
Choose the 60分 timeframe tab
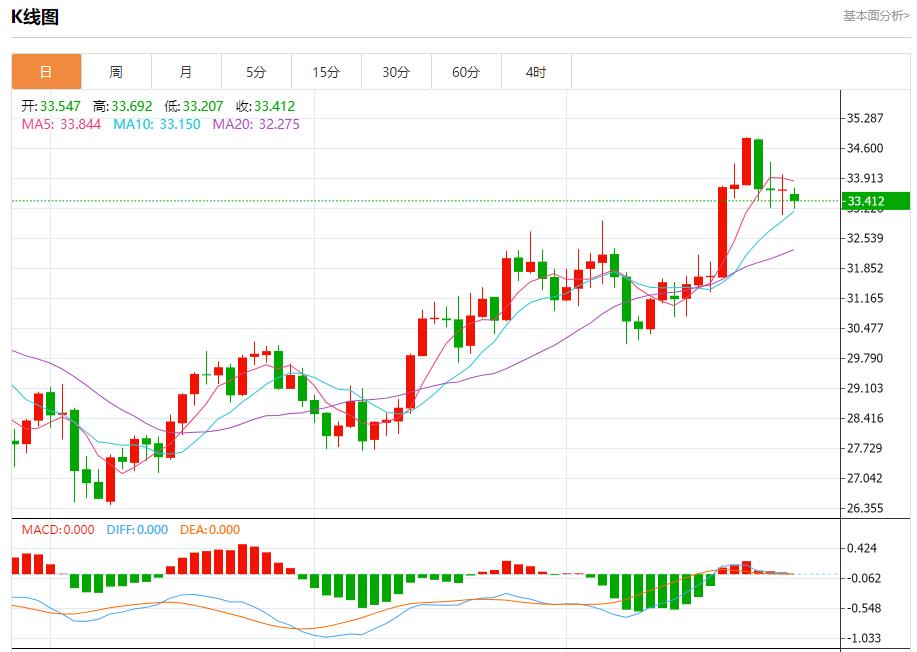[466, 72]
